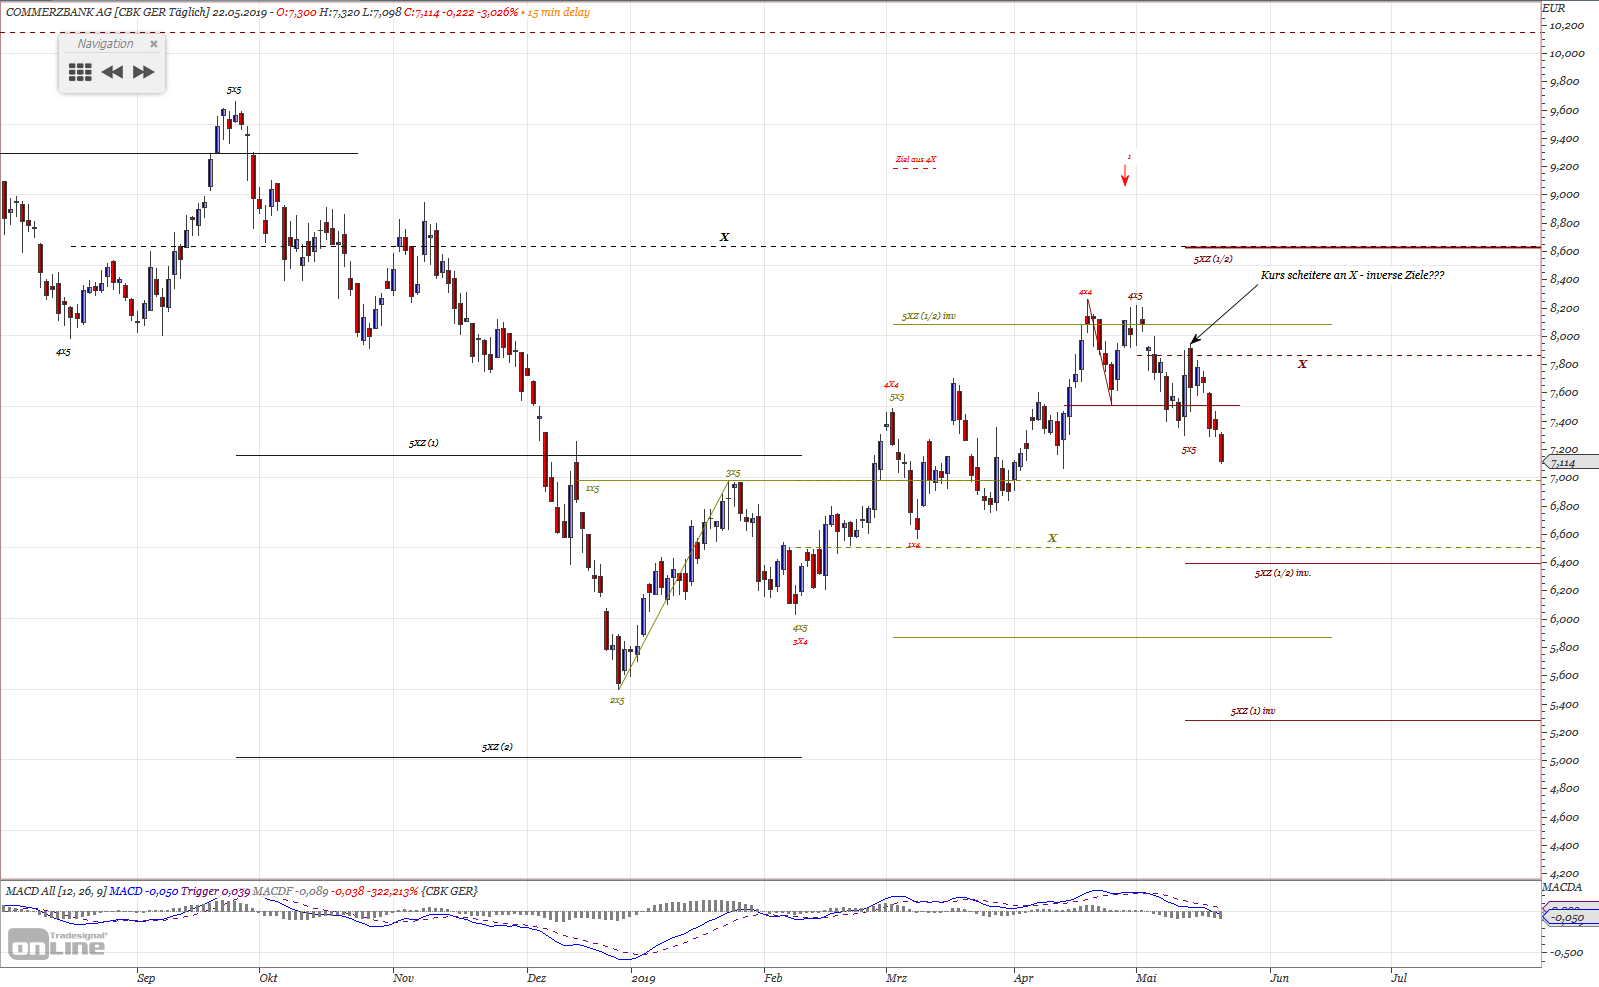Click the 9,000 price axis label
This screenshot has width=1599, height=987.
point(1565,195)
